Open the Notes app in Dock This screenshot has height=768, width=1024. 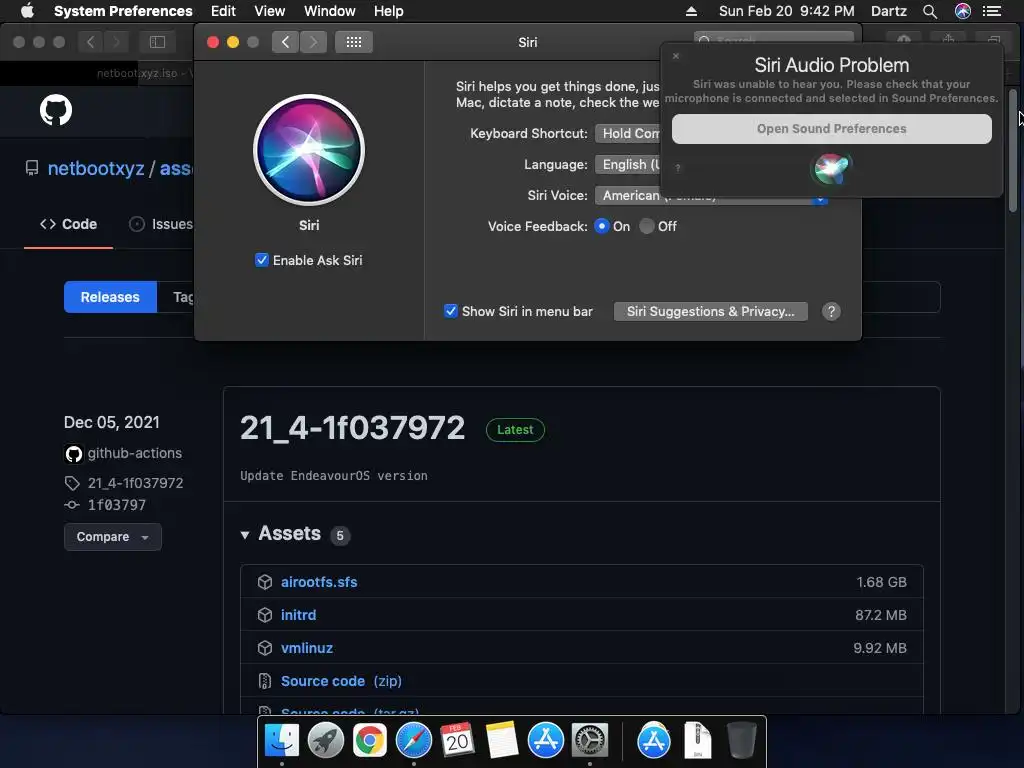tap(501, 741)
